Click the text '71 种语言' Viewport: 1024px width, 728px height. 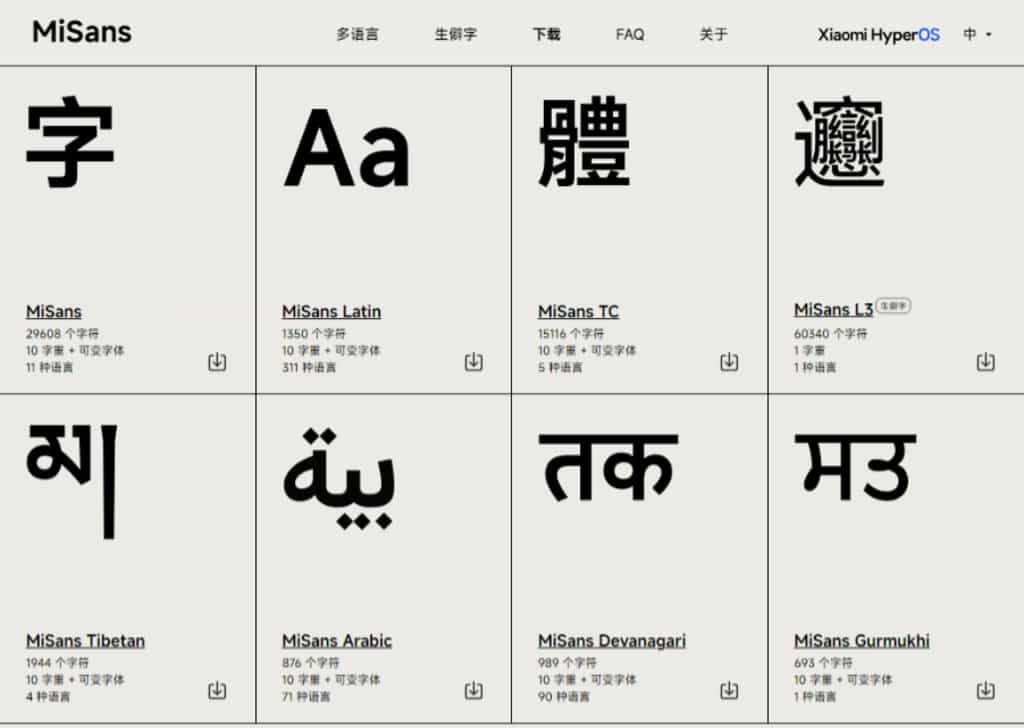pyautogui.click(x=306, y=697)
